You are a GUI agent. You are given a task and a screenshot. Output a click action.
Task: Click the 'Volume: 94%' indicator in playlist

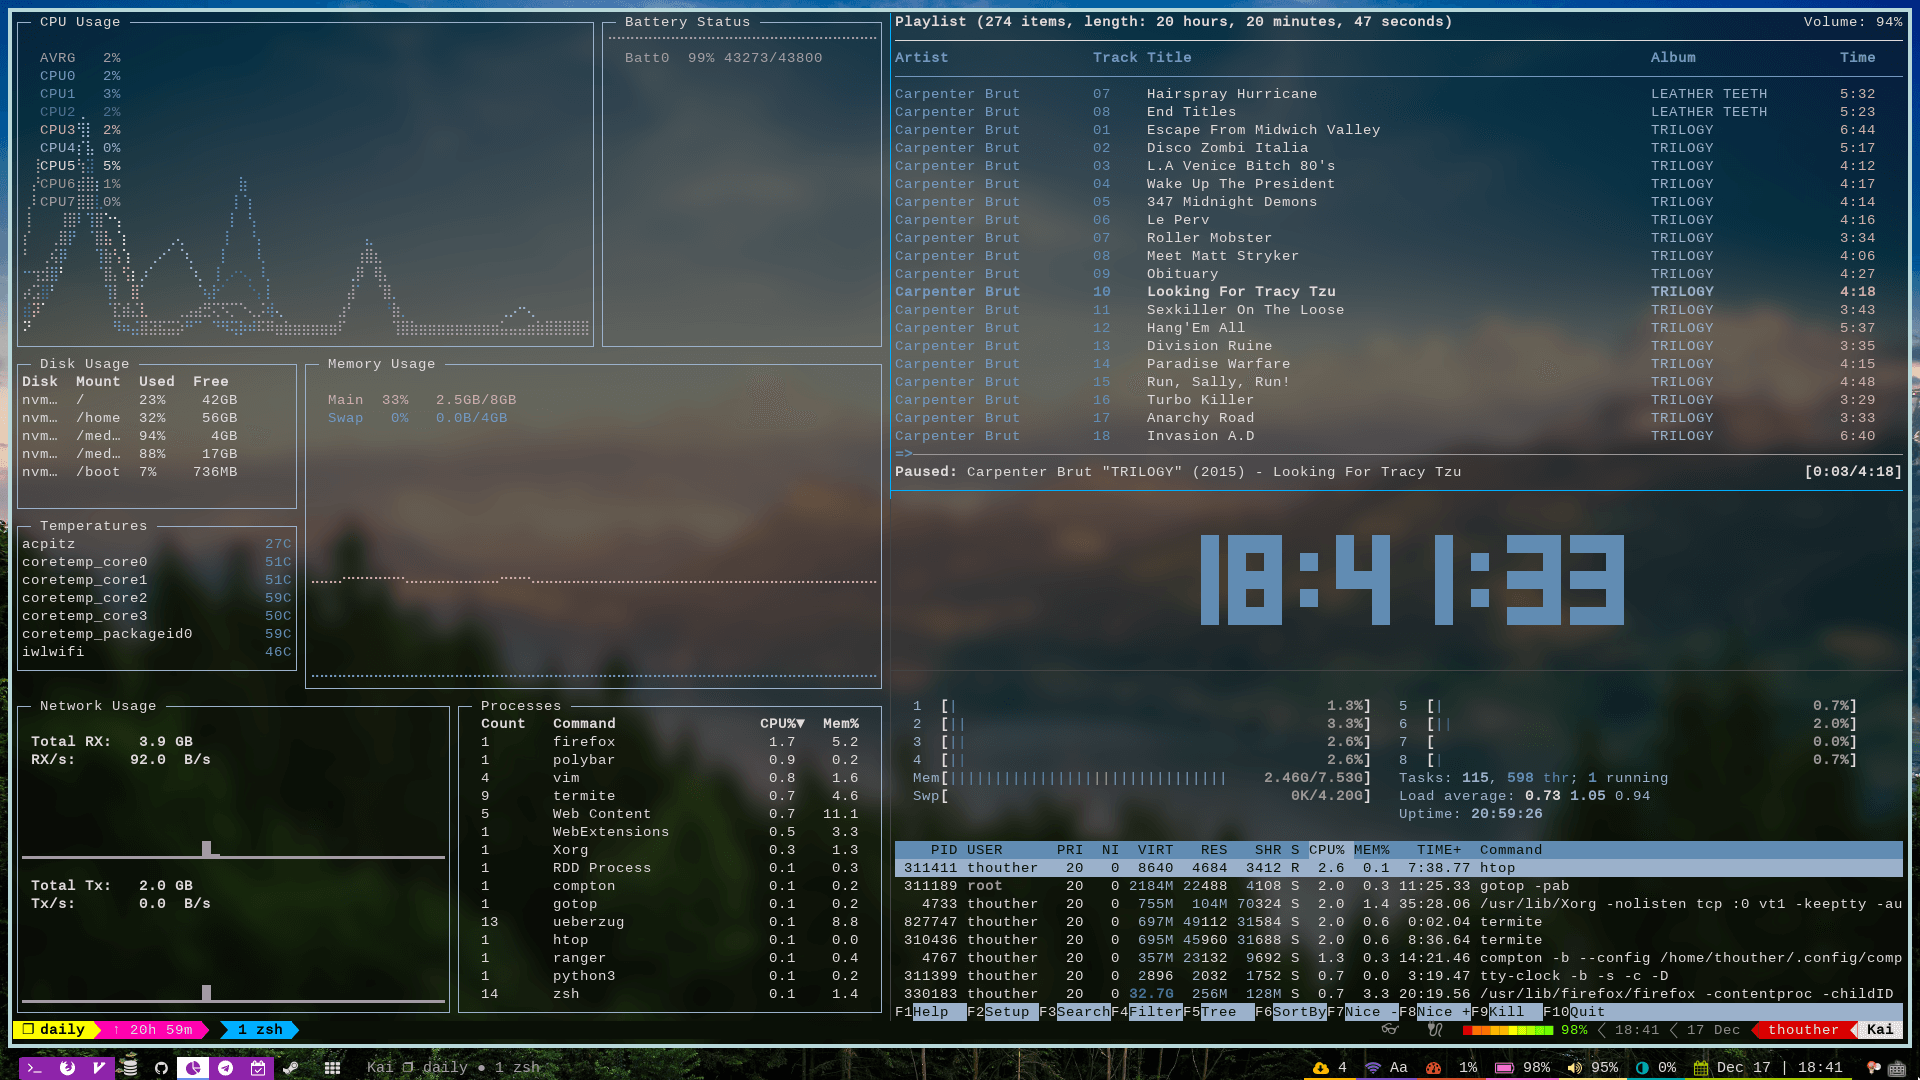click(x=1852, y=22)
